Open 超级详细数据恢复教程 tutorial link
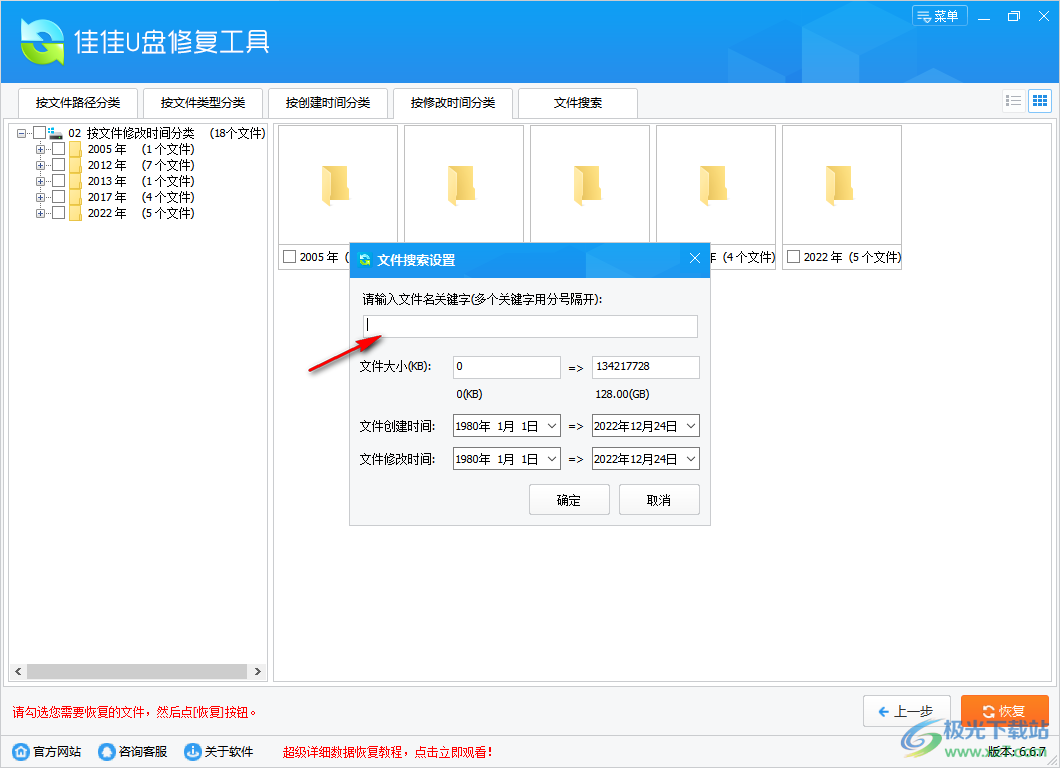Image resolution: width=1060 pixels, height=768 pixels. click(x=387, y=752)
